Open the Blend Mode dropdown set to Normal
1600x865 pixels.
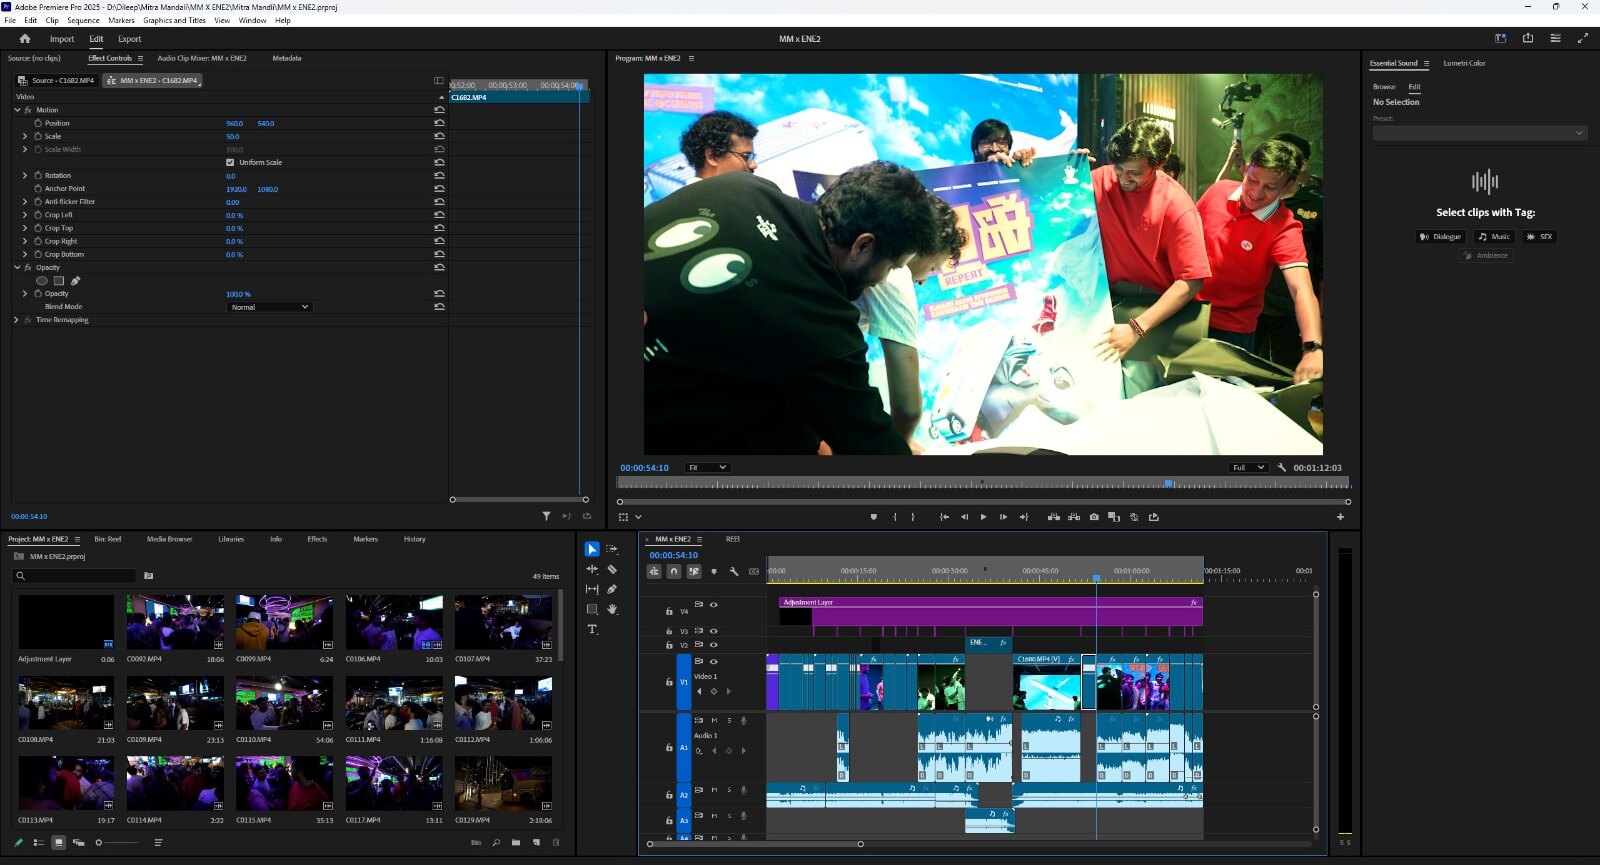(x=270, y=307)
